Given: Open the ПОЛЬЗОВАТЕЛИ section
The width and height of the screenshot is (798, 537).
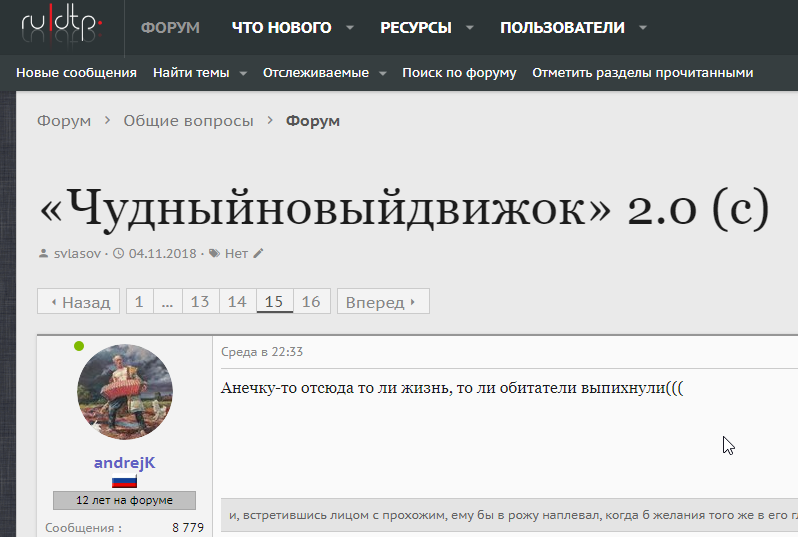Looking at the screenshot, I should pyautogui.click(x=562, y=27).
